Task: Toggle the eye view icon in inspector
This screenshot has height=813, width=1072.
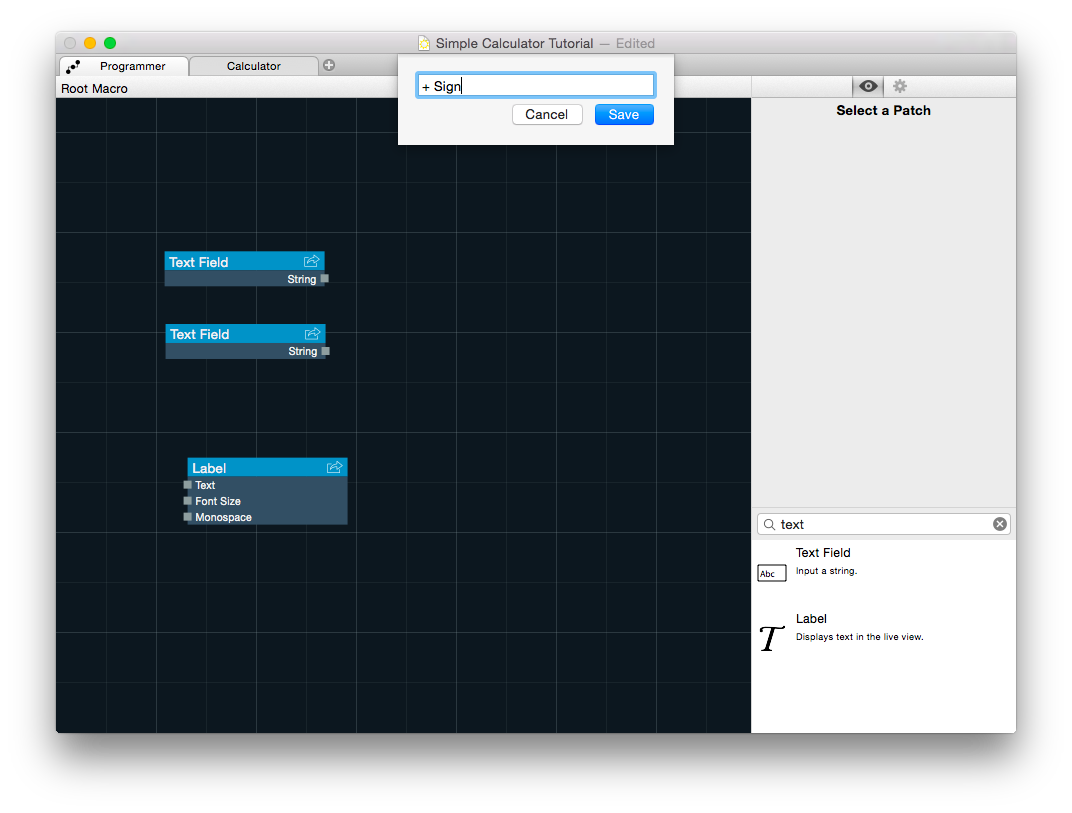Action: point(868,86)
